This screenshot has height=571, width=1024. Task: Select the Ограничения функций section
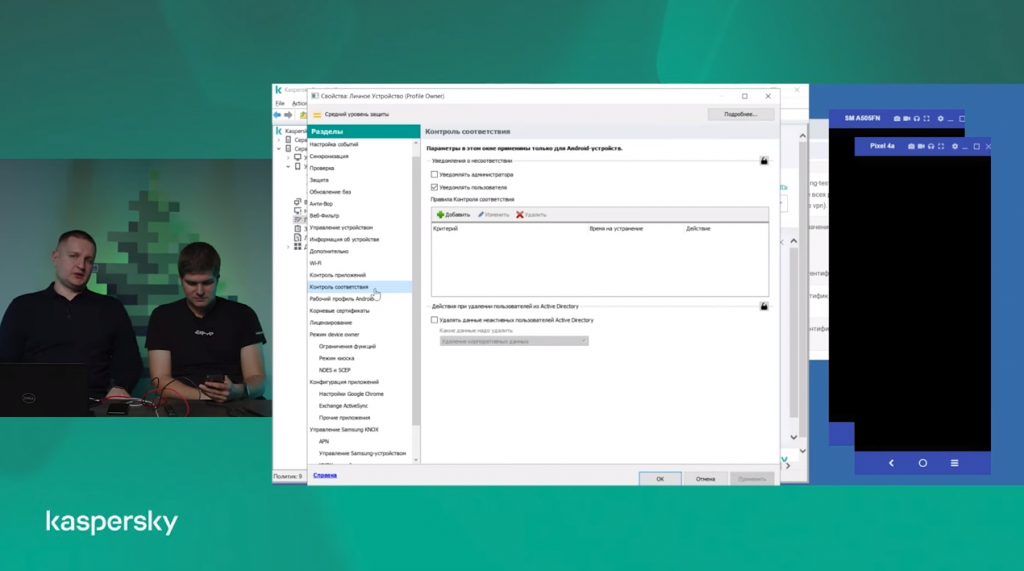pos(347,346)
